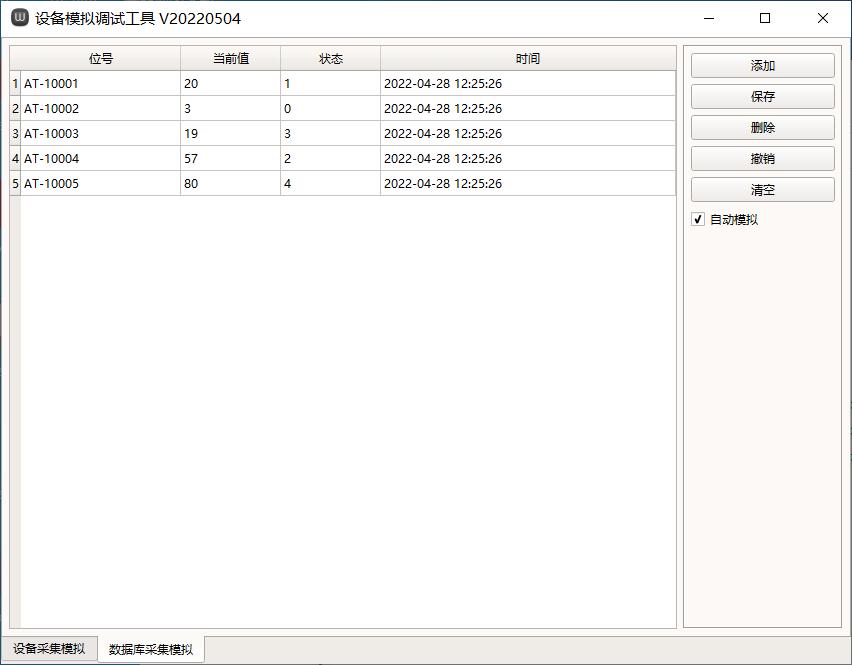Select the 数据库采集模拟 tab
This screenshot has width=852, height=665.
pos(151,650)
